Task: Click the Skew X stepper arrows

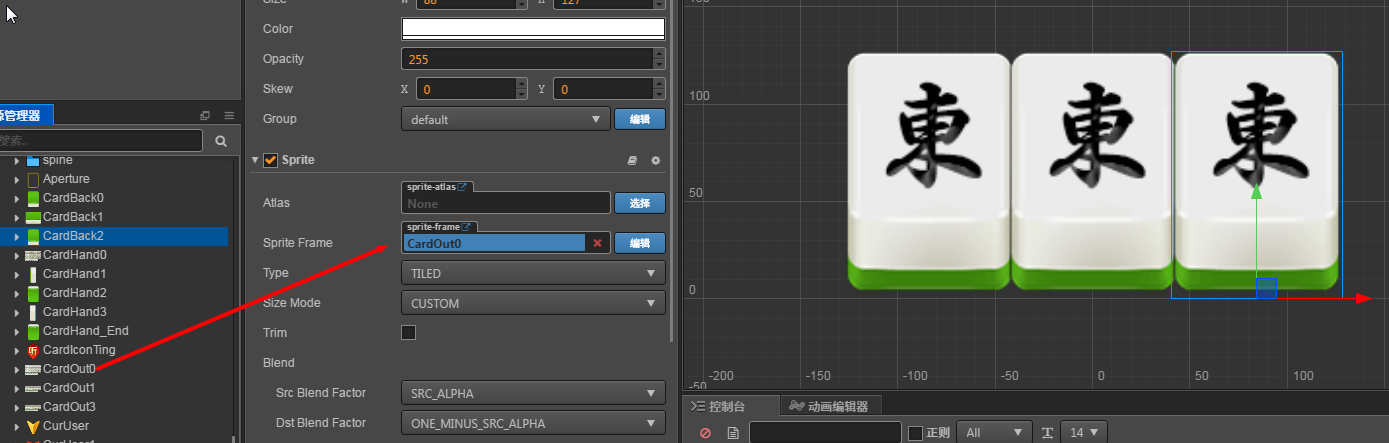Action: click(x=521, y=89)
